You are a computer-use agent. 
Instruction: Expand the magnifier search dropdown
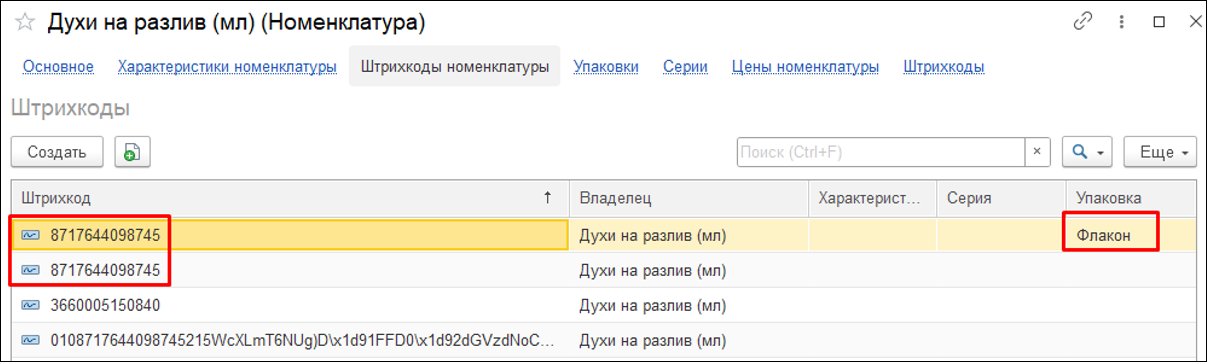pyautogui.click(x=1087, y=152)
